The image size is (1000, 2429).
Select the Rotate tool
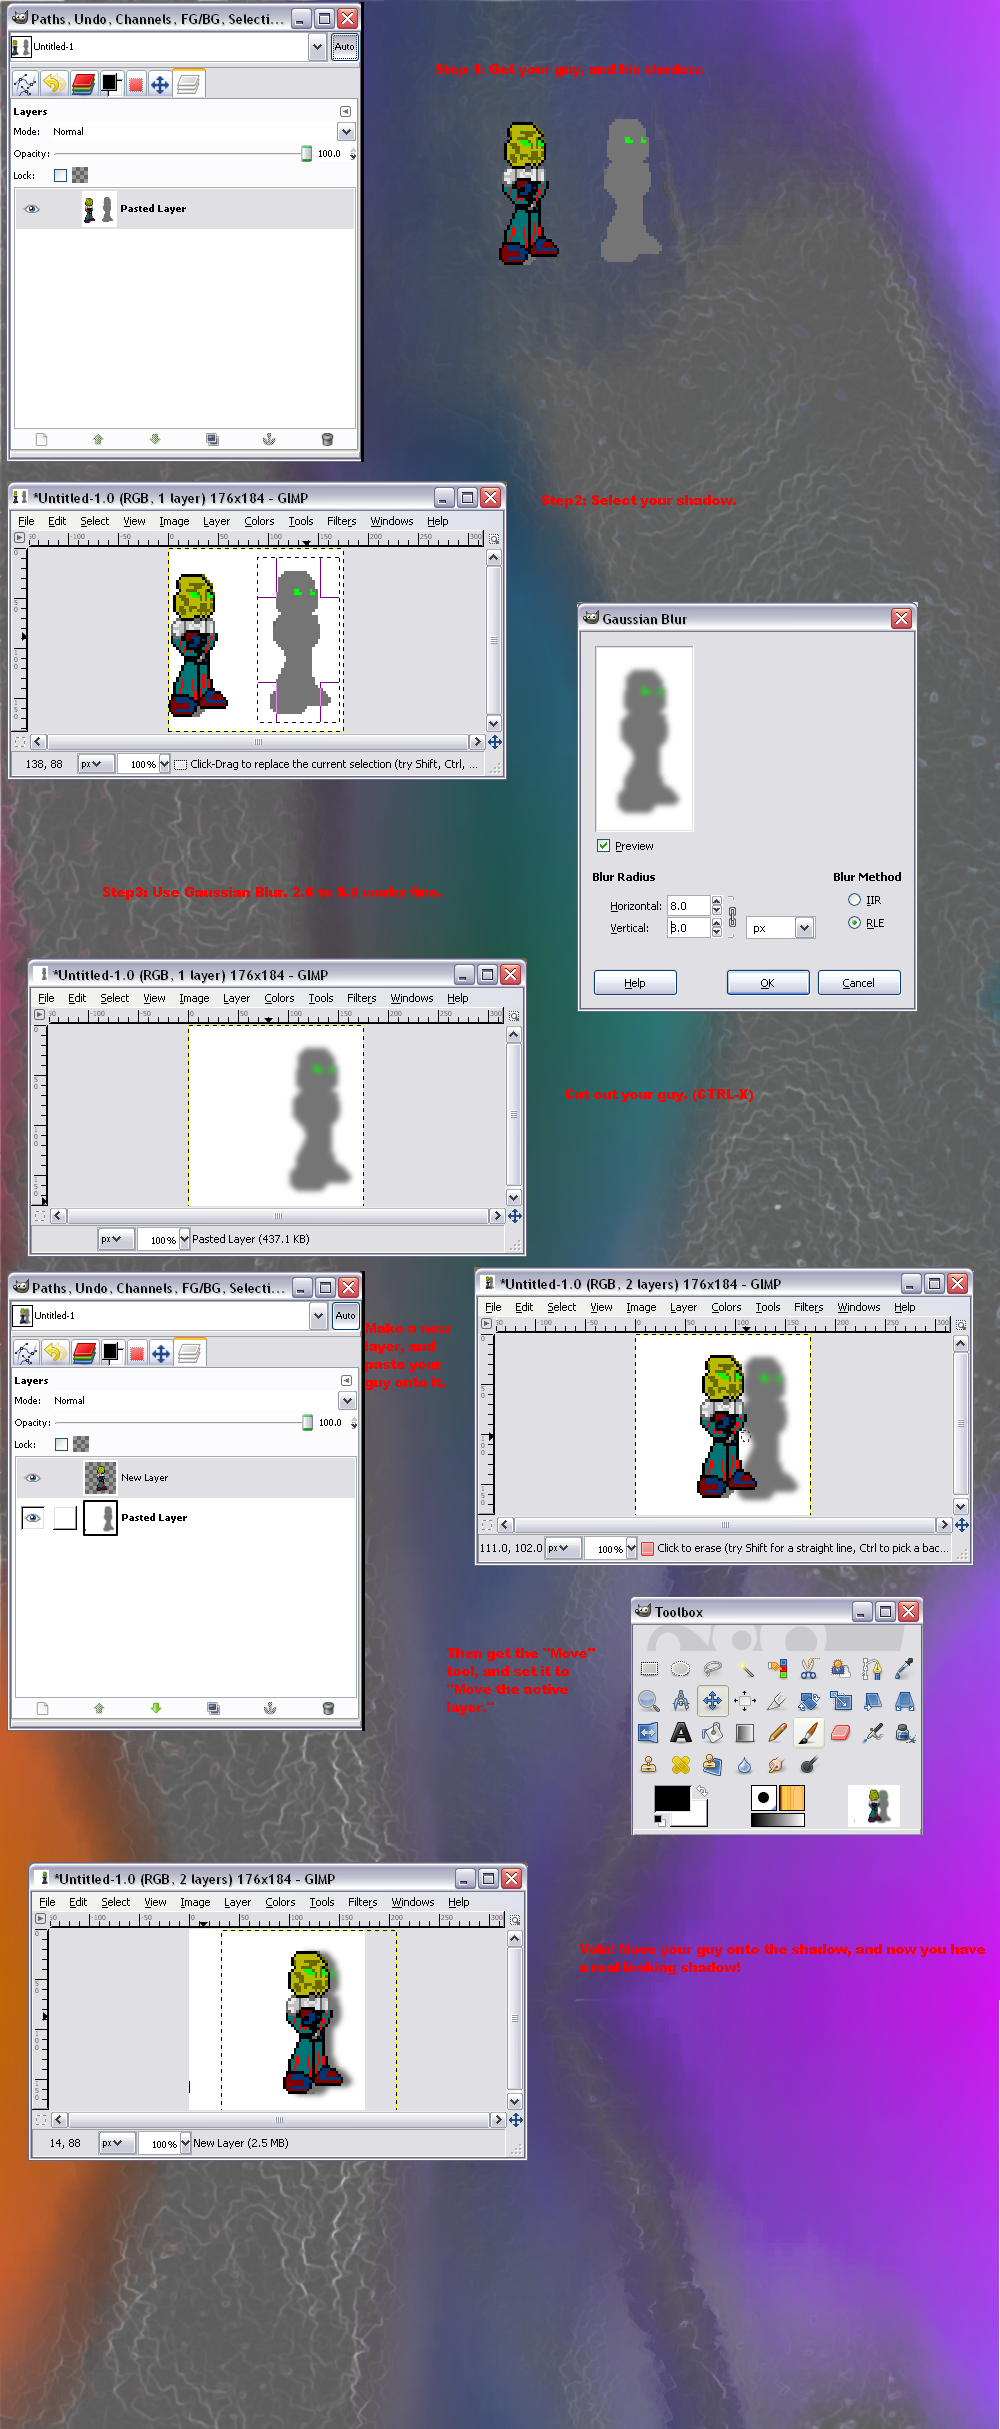point(809,1700)
